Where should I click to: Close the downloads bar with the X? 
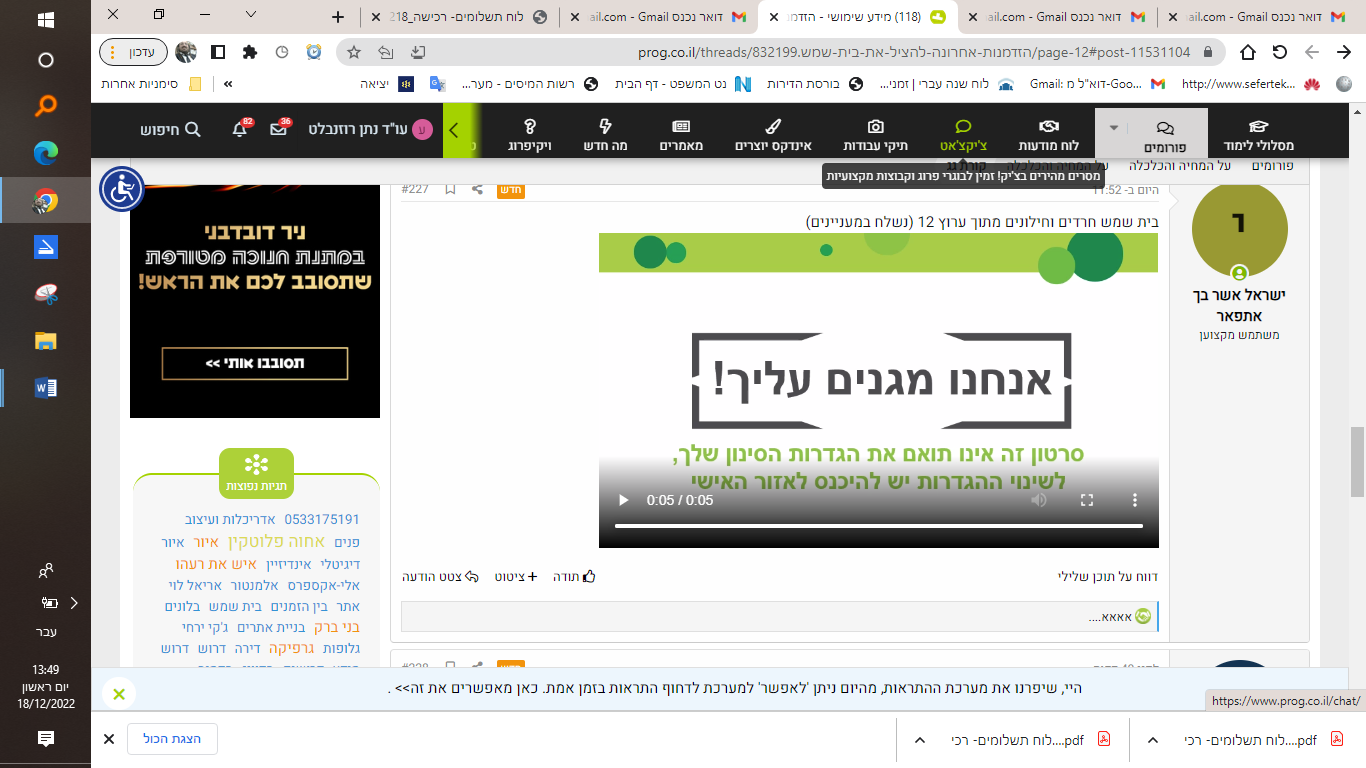[x=109, y=739]
